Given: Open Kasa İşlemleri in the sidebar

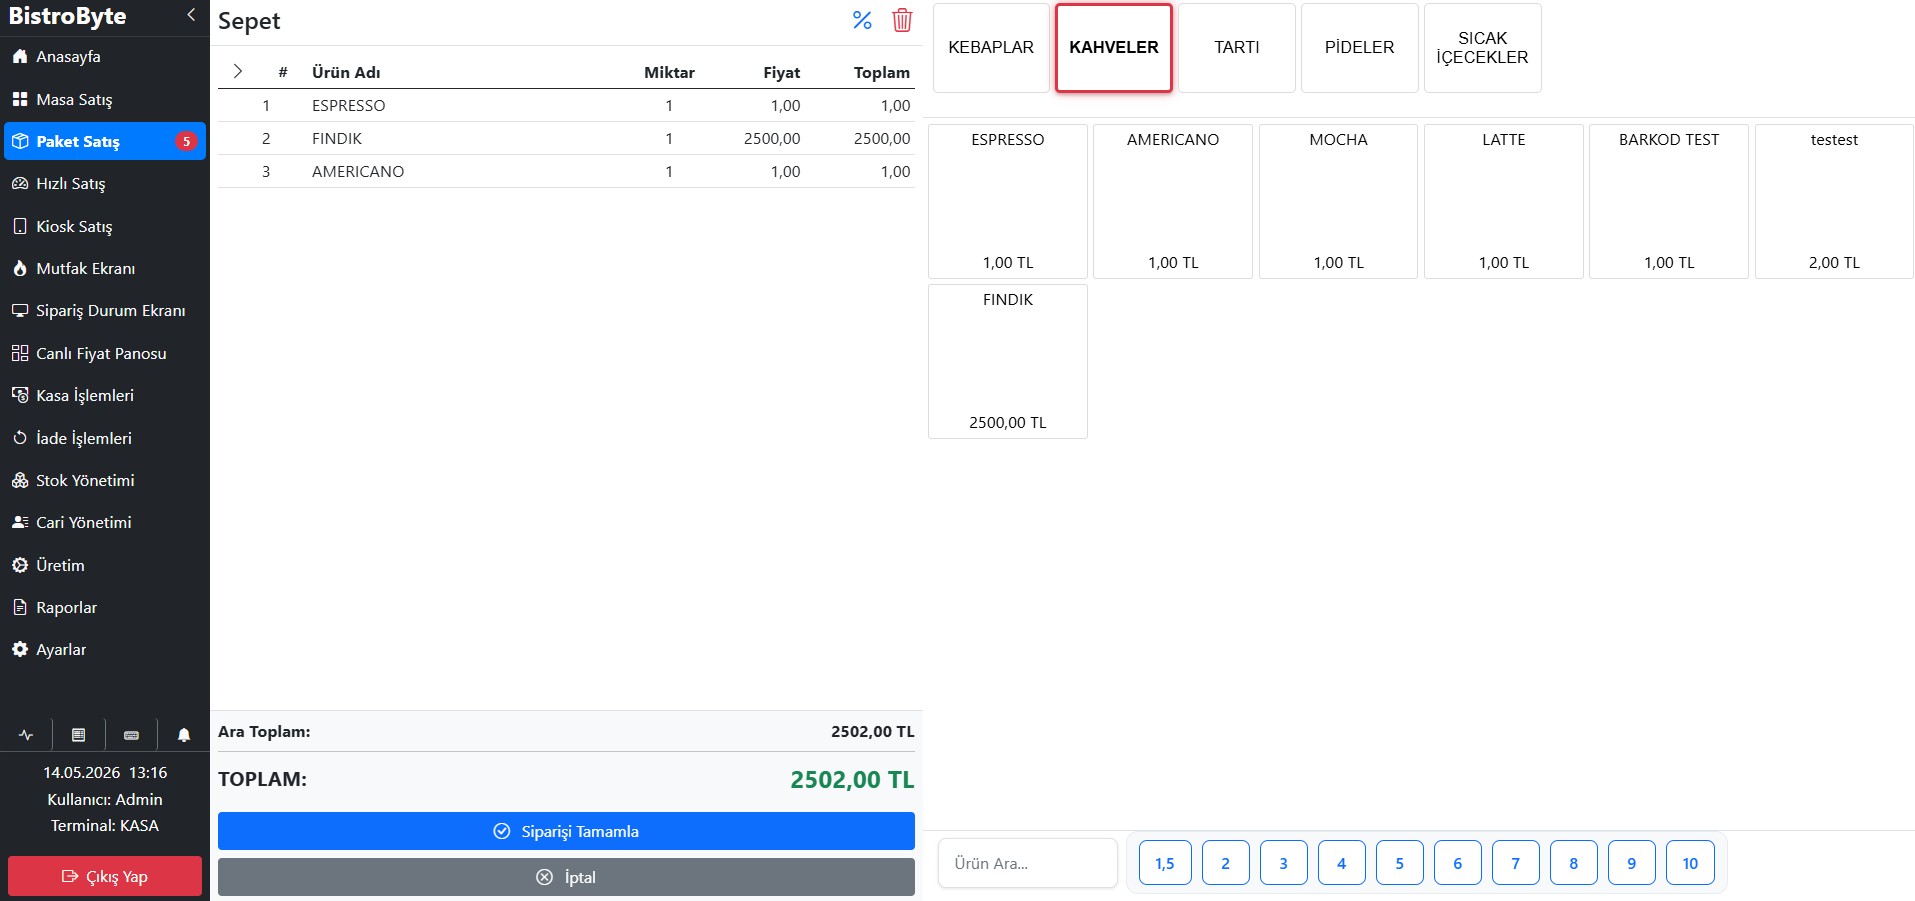Looking at the screenshot, I should click(x=105, y=395).
